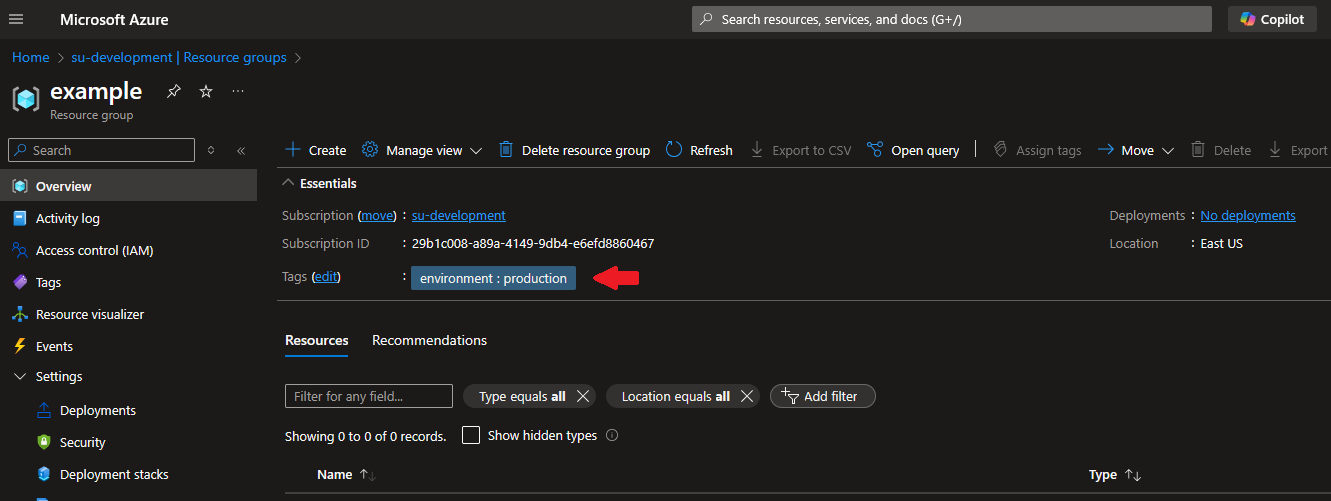The width and height of the screenshot is (1331, 501).
Task: Open the Location equals all filter
Action: (675, 396)
